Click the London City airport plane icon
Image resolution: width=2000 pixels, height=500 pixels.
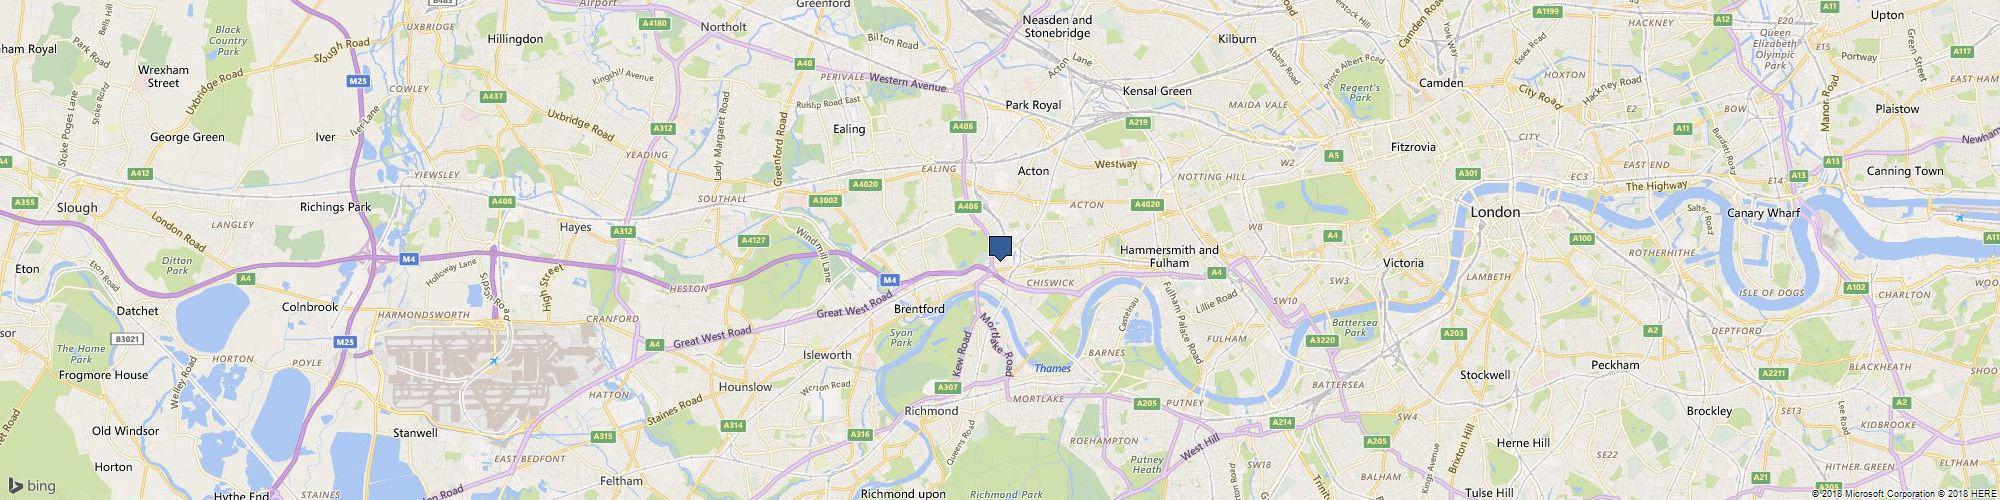coord(1959,217)
